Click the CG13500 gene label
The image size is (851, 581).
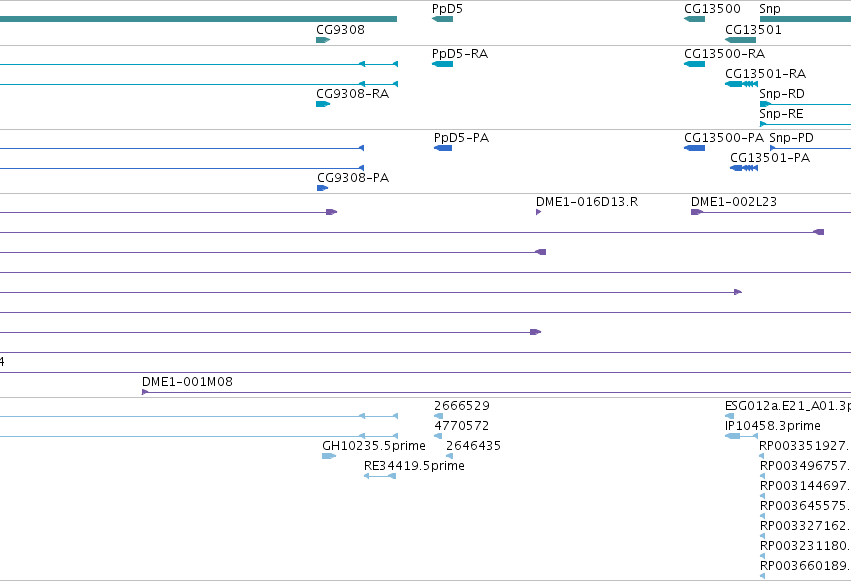[x=712, y=9]
